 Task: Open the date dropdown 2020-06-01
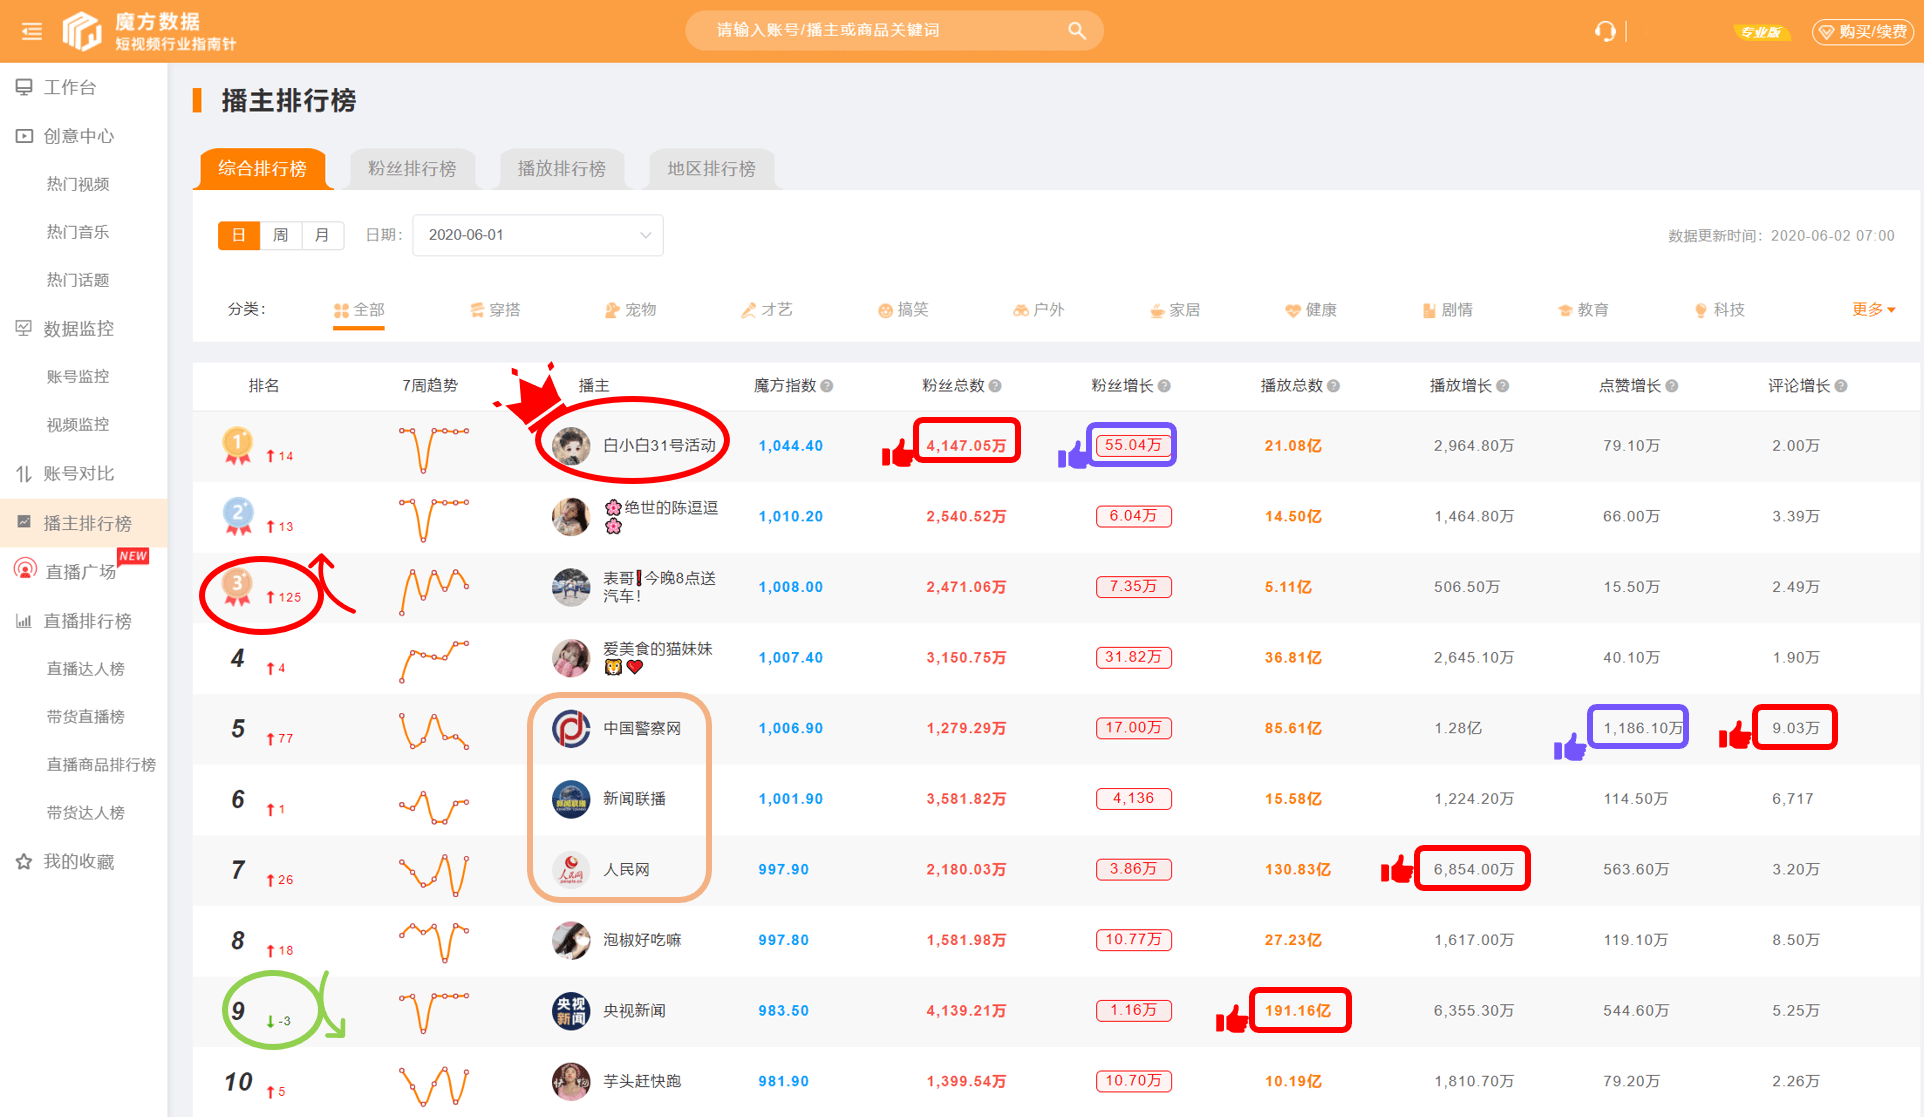(538, 235)
